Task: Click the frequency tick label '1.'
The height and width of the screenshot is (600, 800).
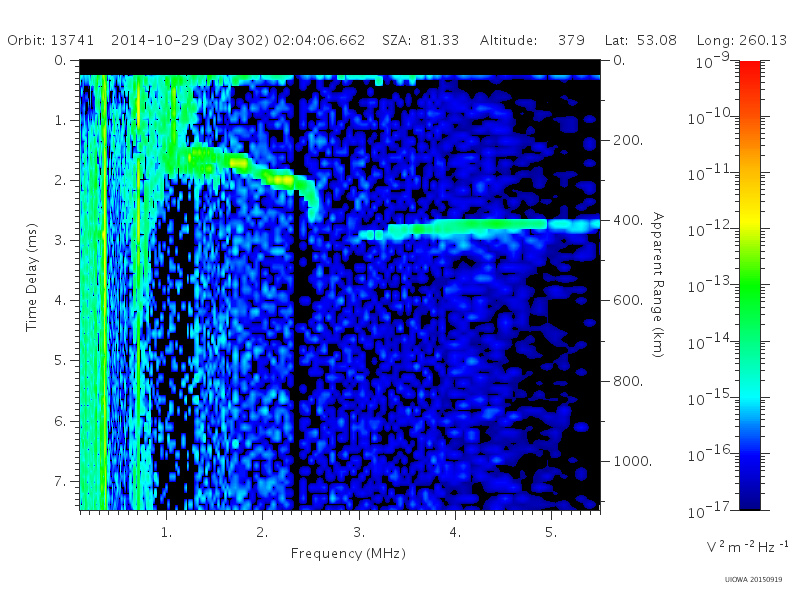Action: tap(166, 532)
